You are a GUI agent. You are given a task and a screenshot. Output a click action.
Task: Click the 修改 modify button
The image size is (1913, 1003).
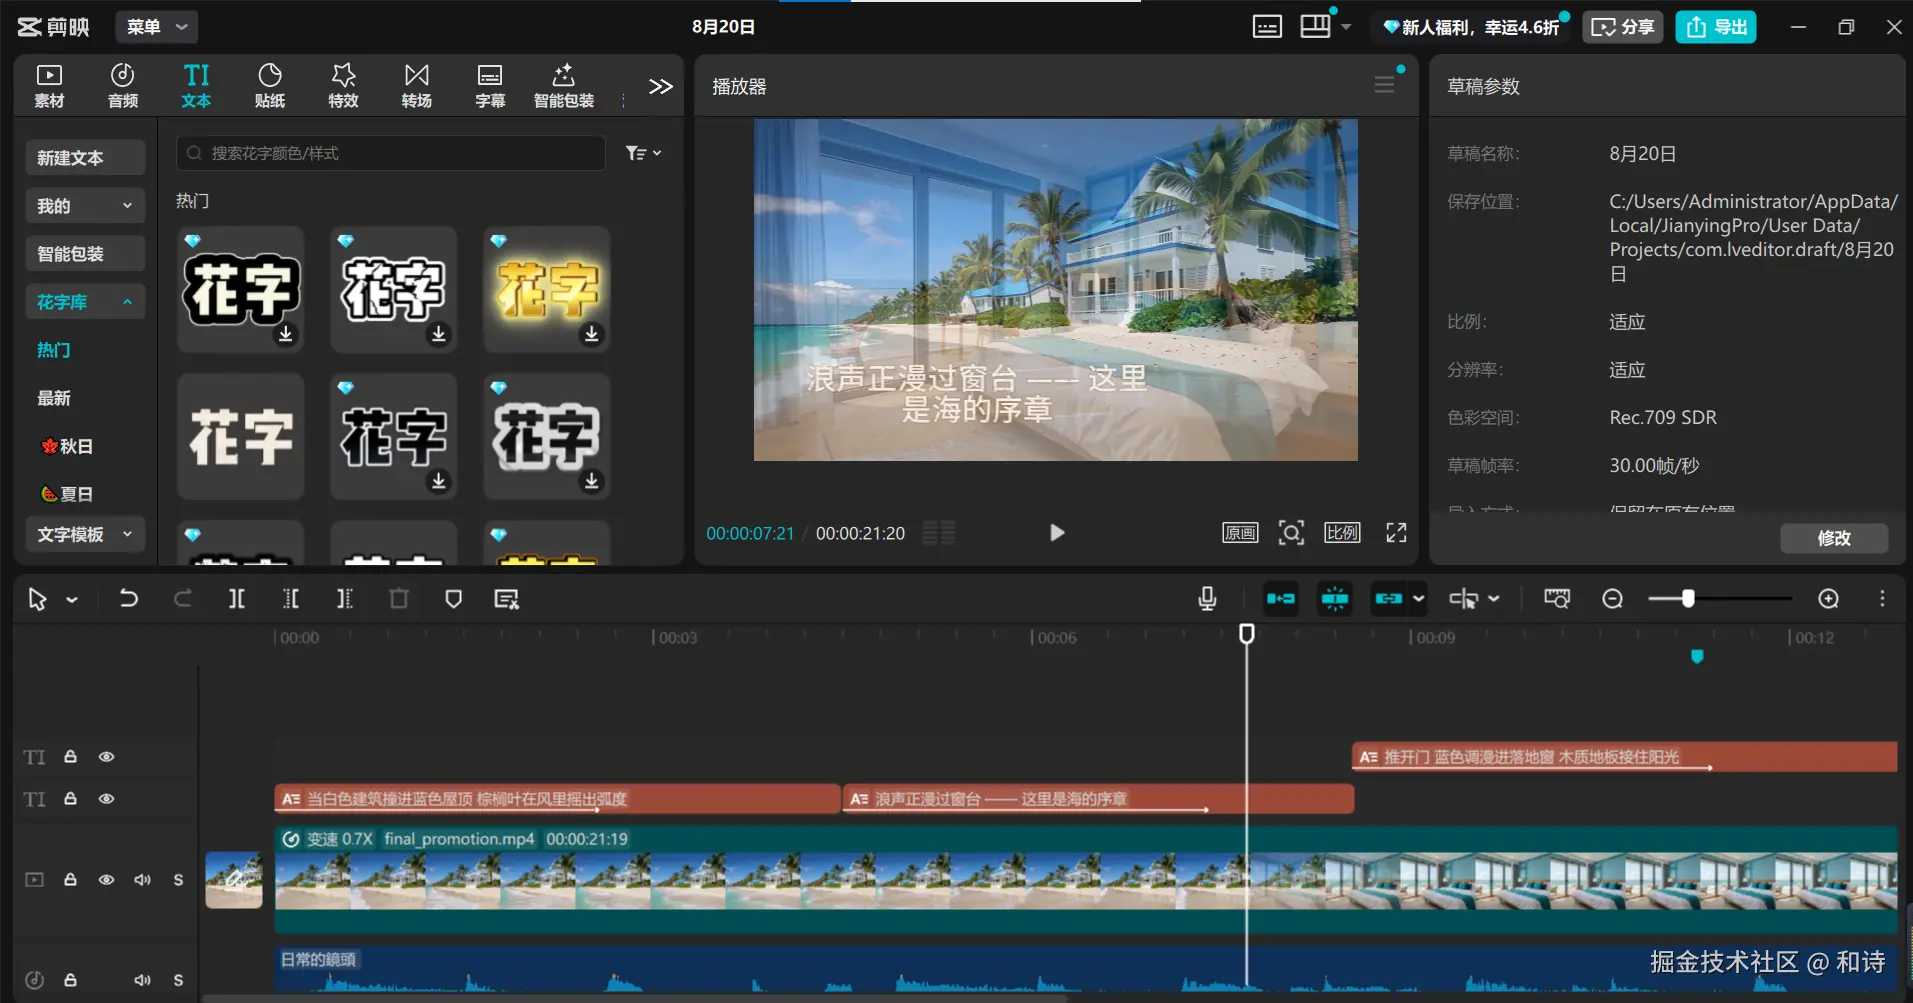(1833, 538)
